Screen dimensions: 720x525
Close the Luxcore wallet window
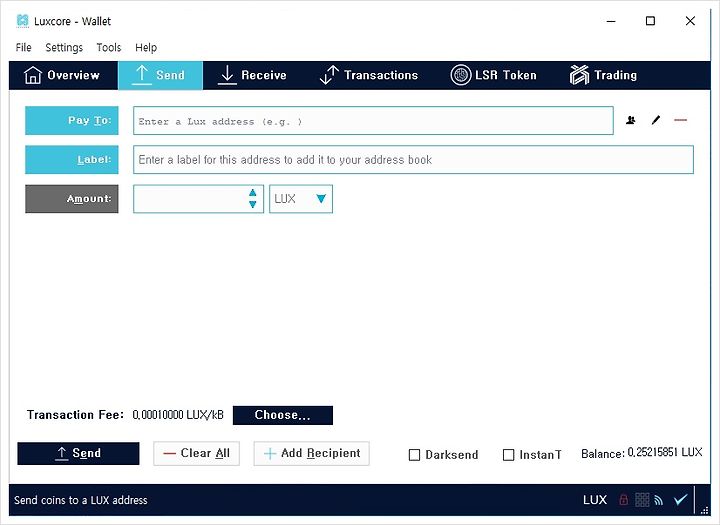tap(690, 21)
